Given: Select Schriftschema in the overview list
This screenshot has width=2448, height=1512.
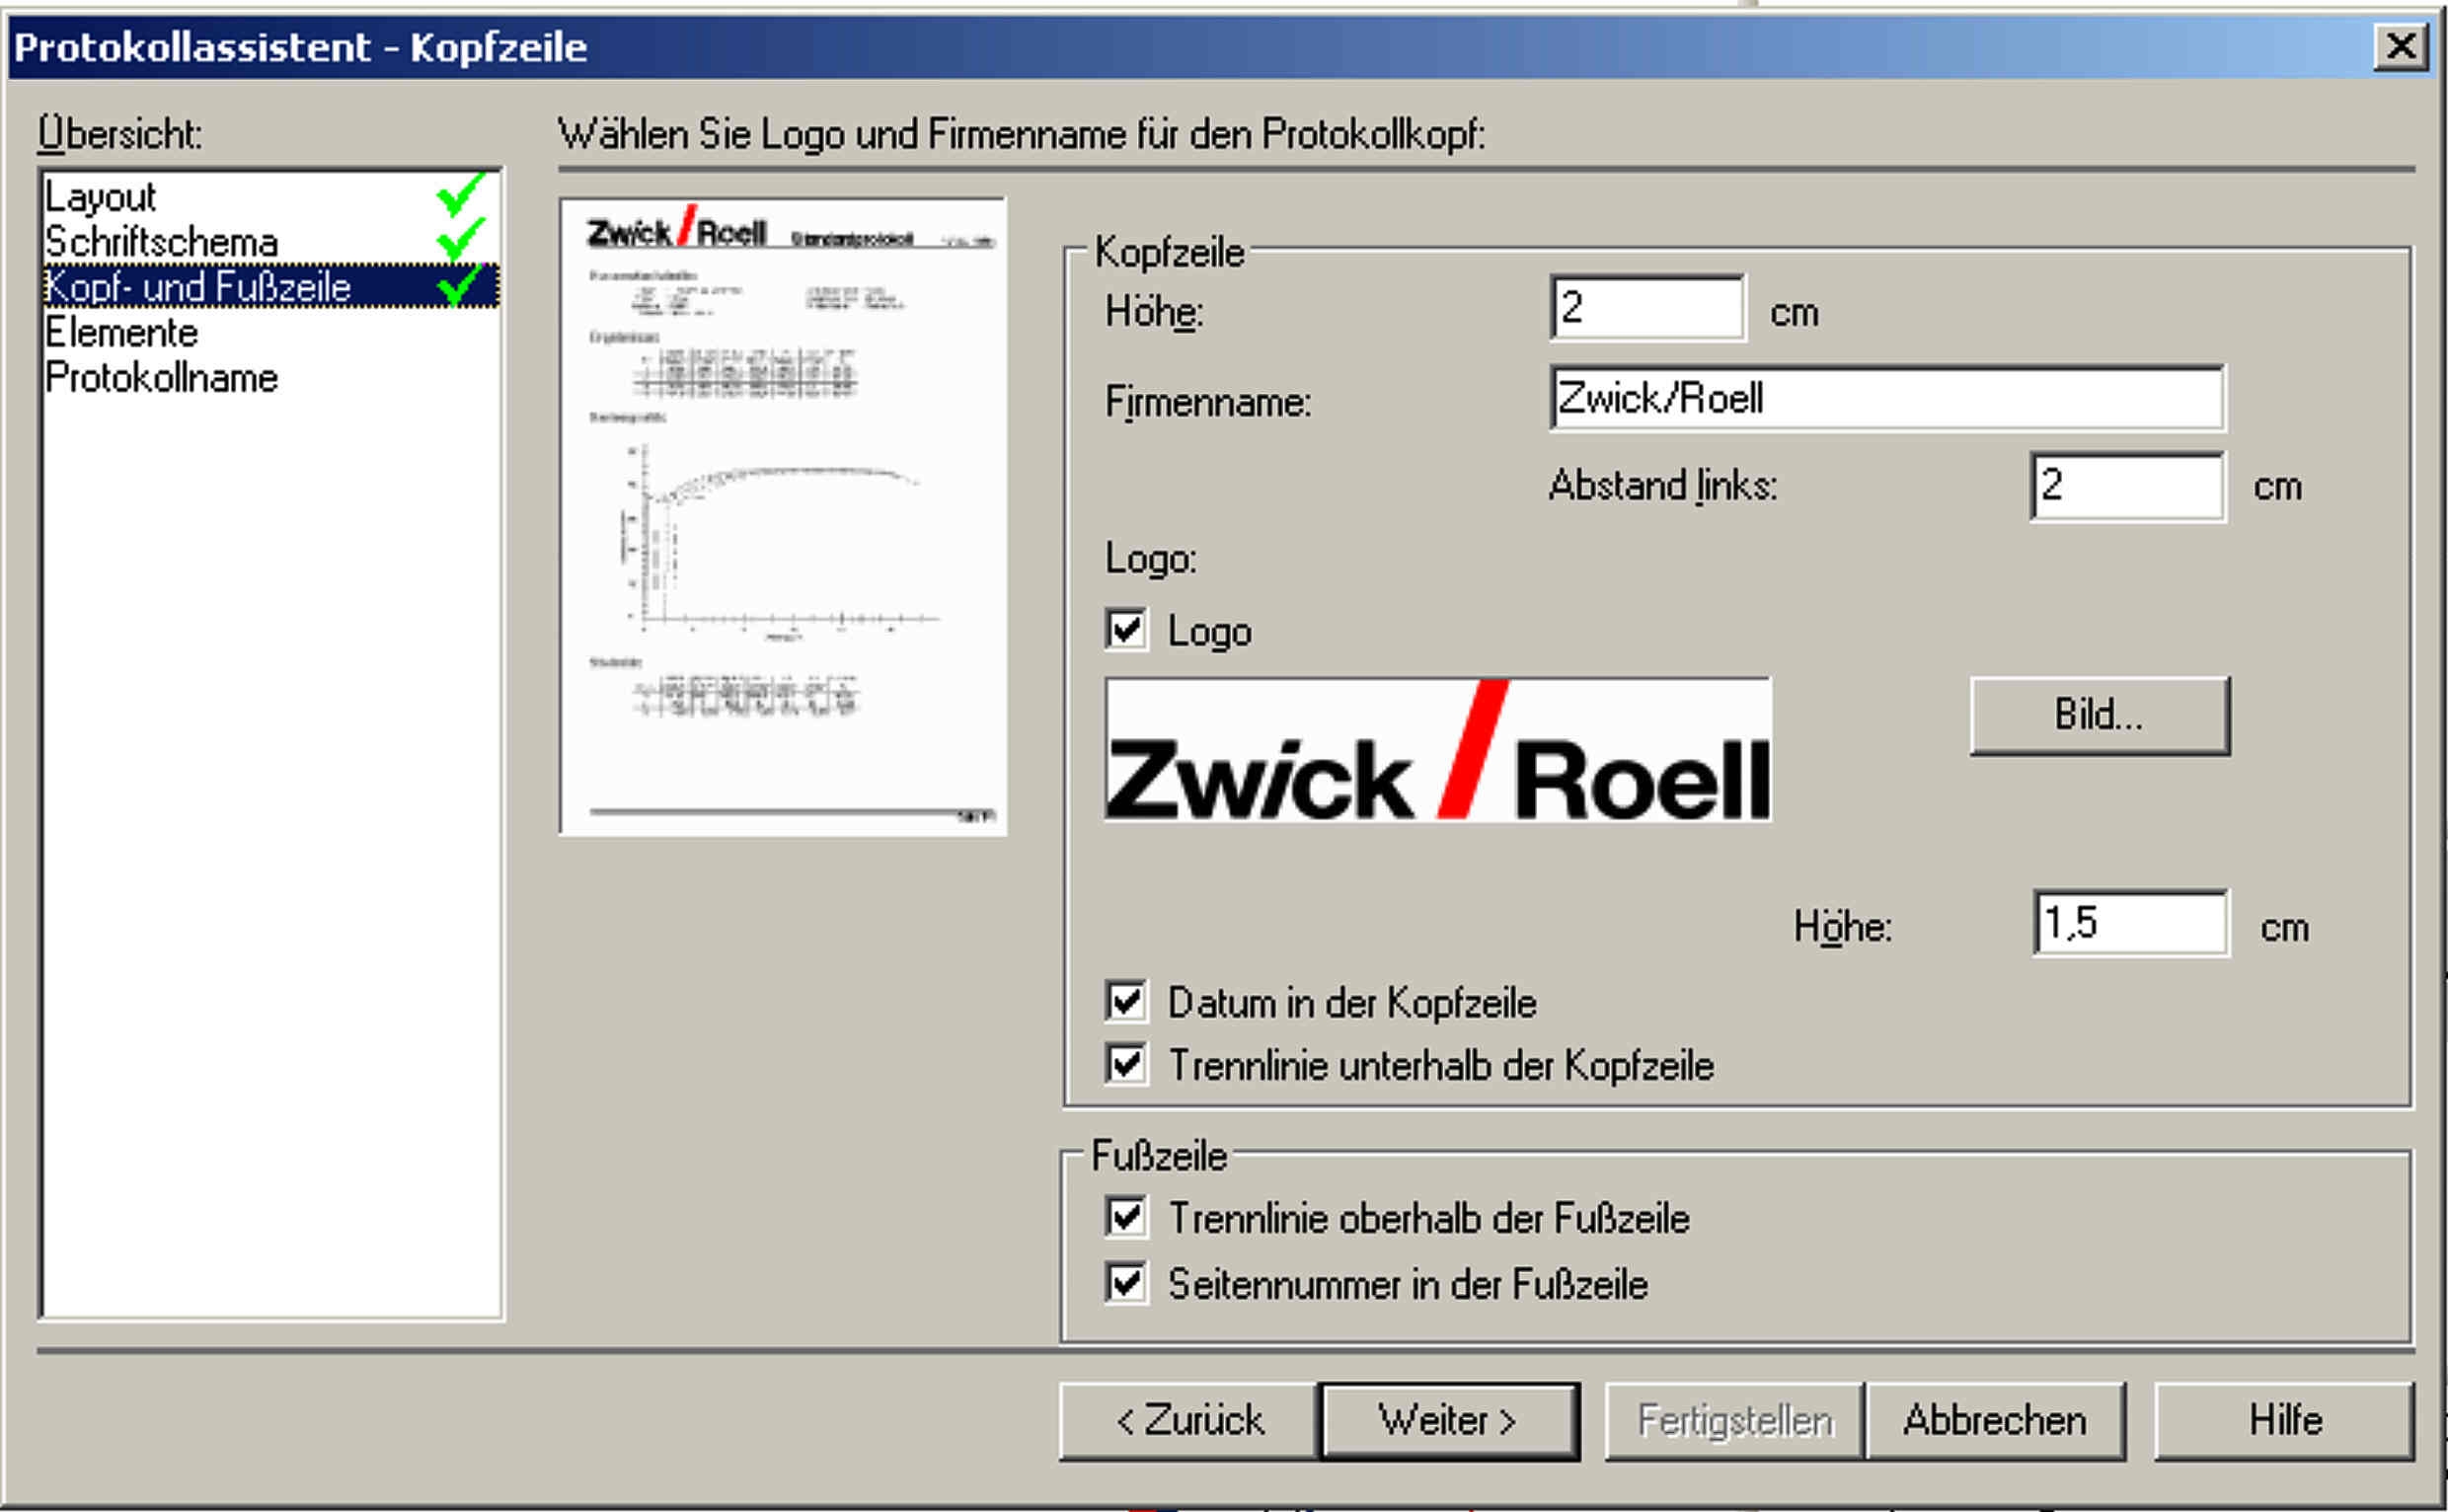Looking at the screenshot, I should (161, 242).
